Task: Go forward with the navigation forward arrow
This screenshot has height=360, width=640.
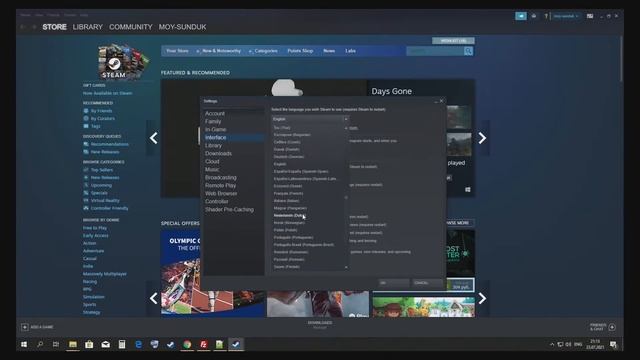Action: click(x=34, y=27)
